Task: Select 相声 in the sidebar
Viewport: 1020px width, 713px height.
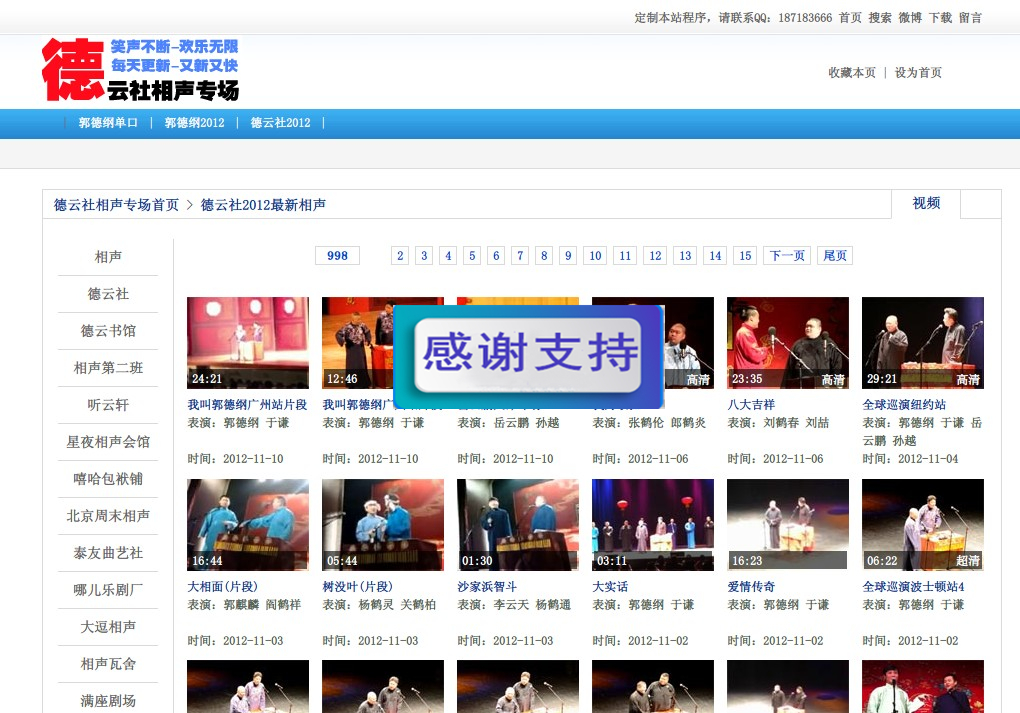Action: [x=108, y=257]
